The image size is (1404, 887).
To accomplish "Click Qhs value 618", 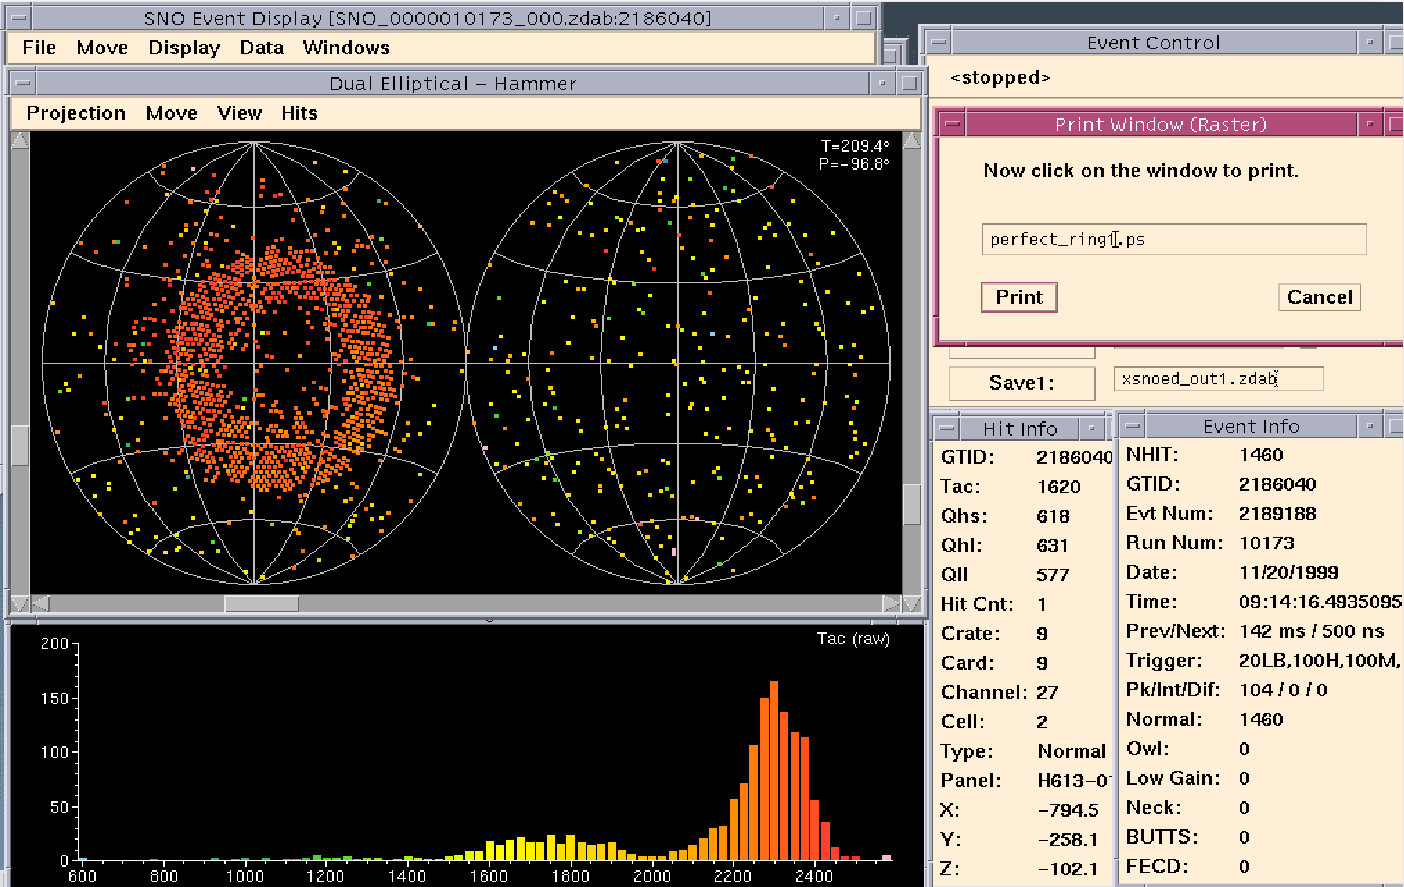I will click(x=1053, y=516).
